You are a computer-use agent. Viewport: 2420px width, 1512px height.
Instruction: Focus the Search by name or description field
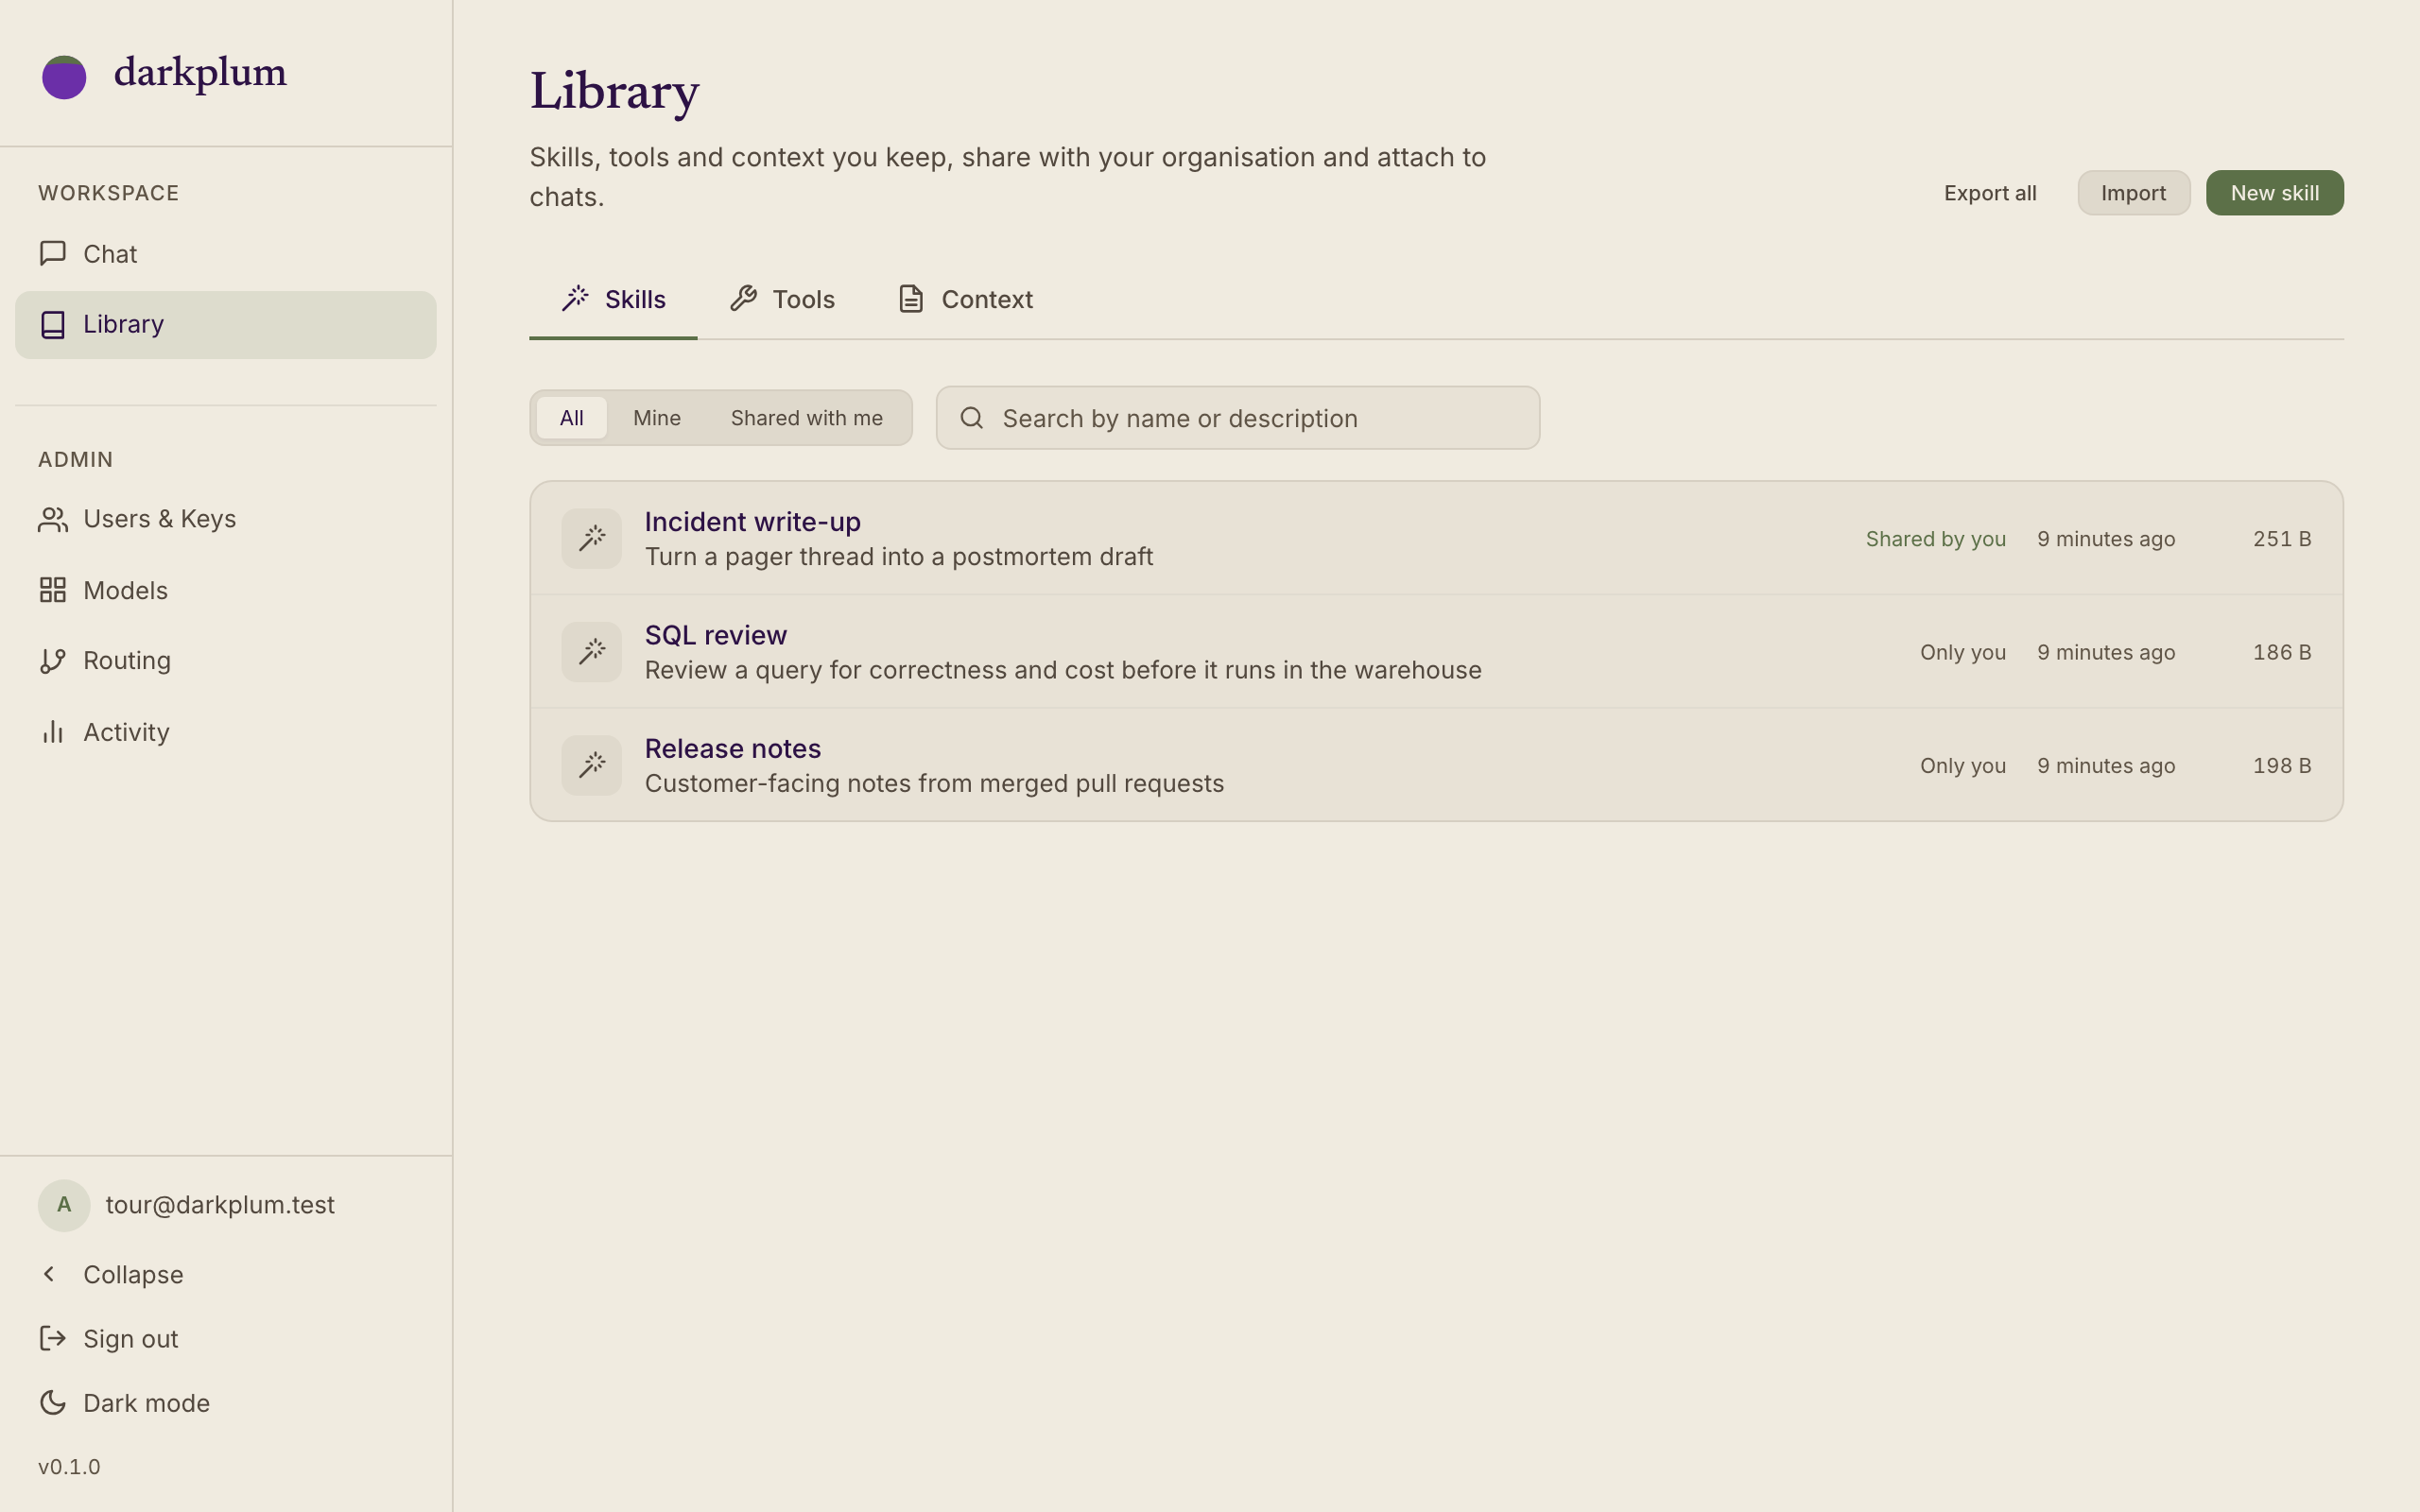tap(1238, 418)
